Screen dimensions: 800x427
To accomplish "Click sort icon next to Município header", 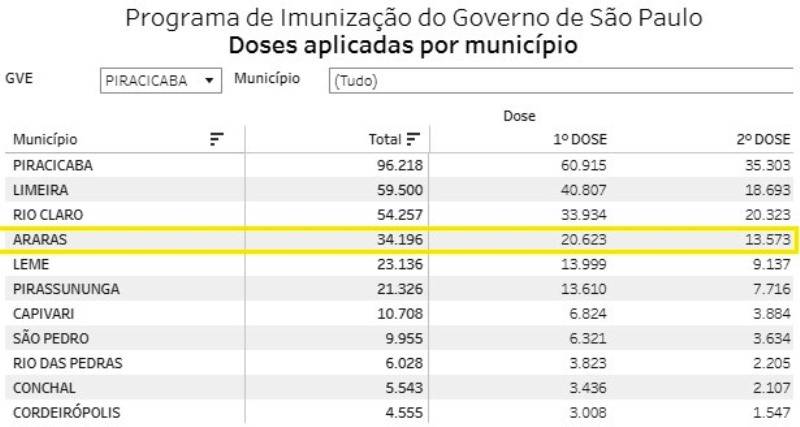I will 216,140.
